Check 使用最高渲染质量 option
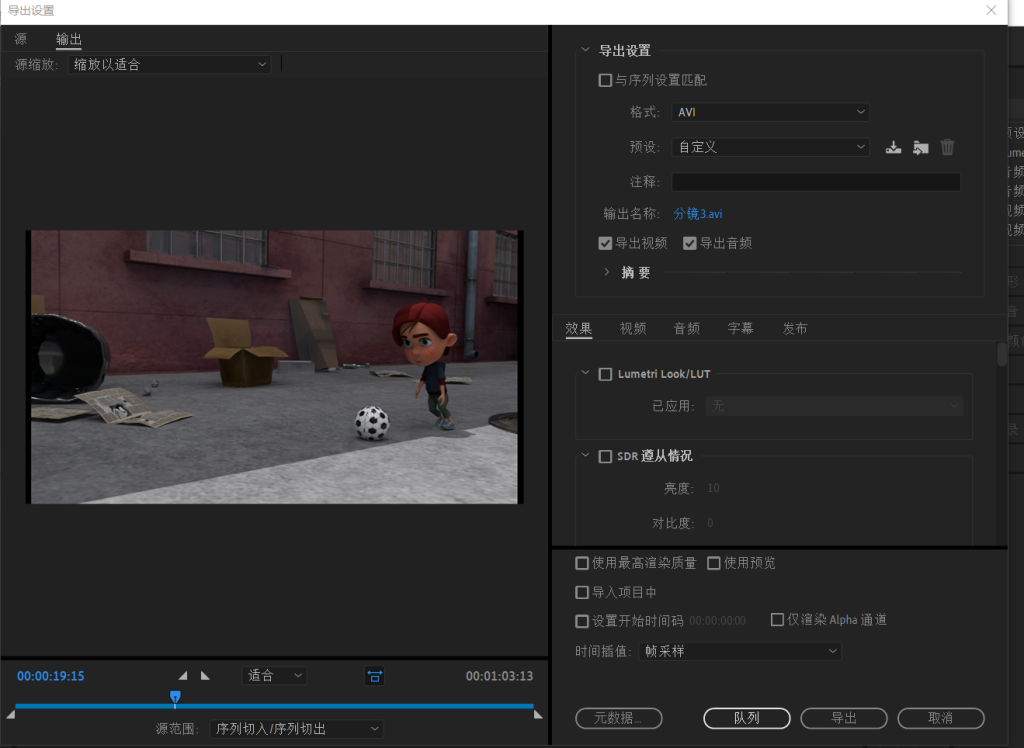The height and width of the screenshot is (748, 1024). (582, 563)
